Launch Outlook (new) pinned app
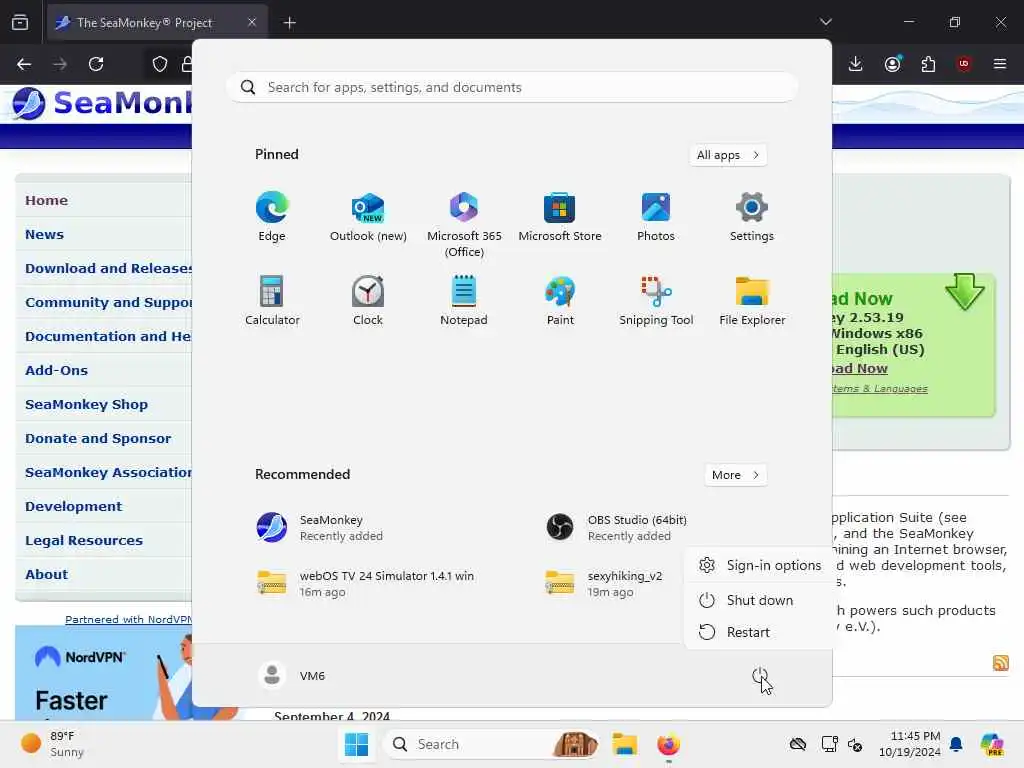The width and height of the screenshot is (1024, 768). point(368,217)
